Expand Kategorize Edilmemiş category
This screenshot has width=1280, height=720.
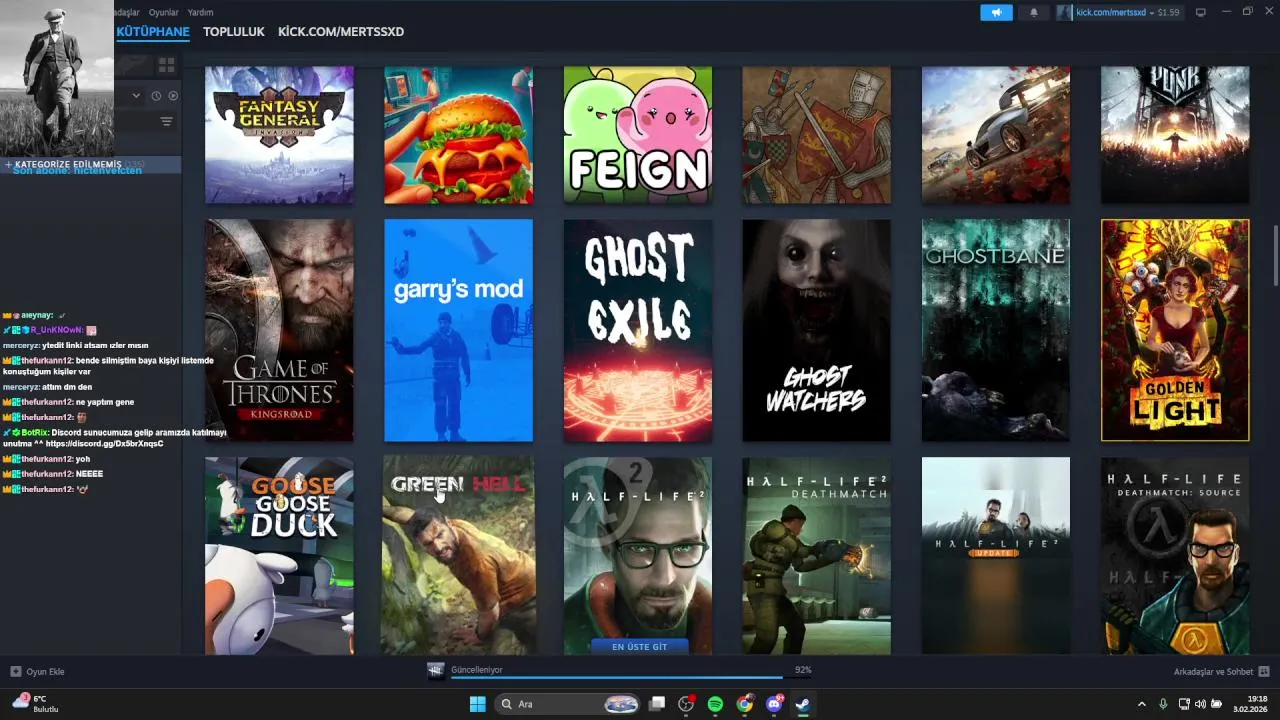(x=90, y=164)
